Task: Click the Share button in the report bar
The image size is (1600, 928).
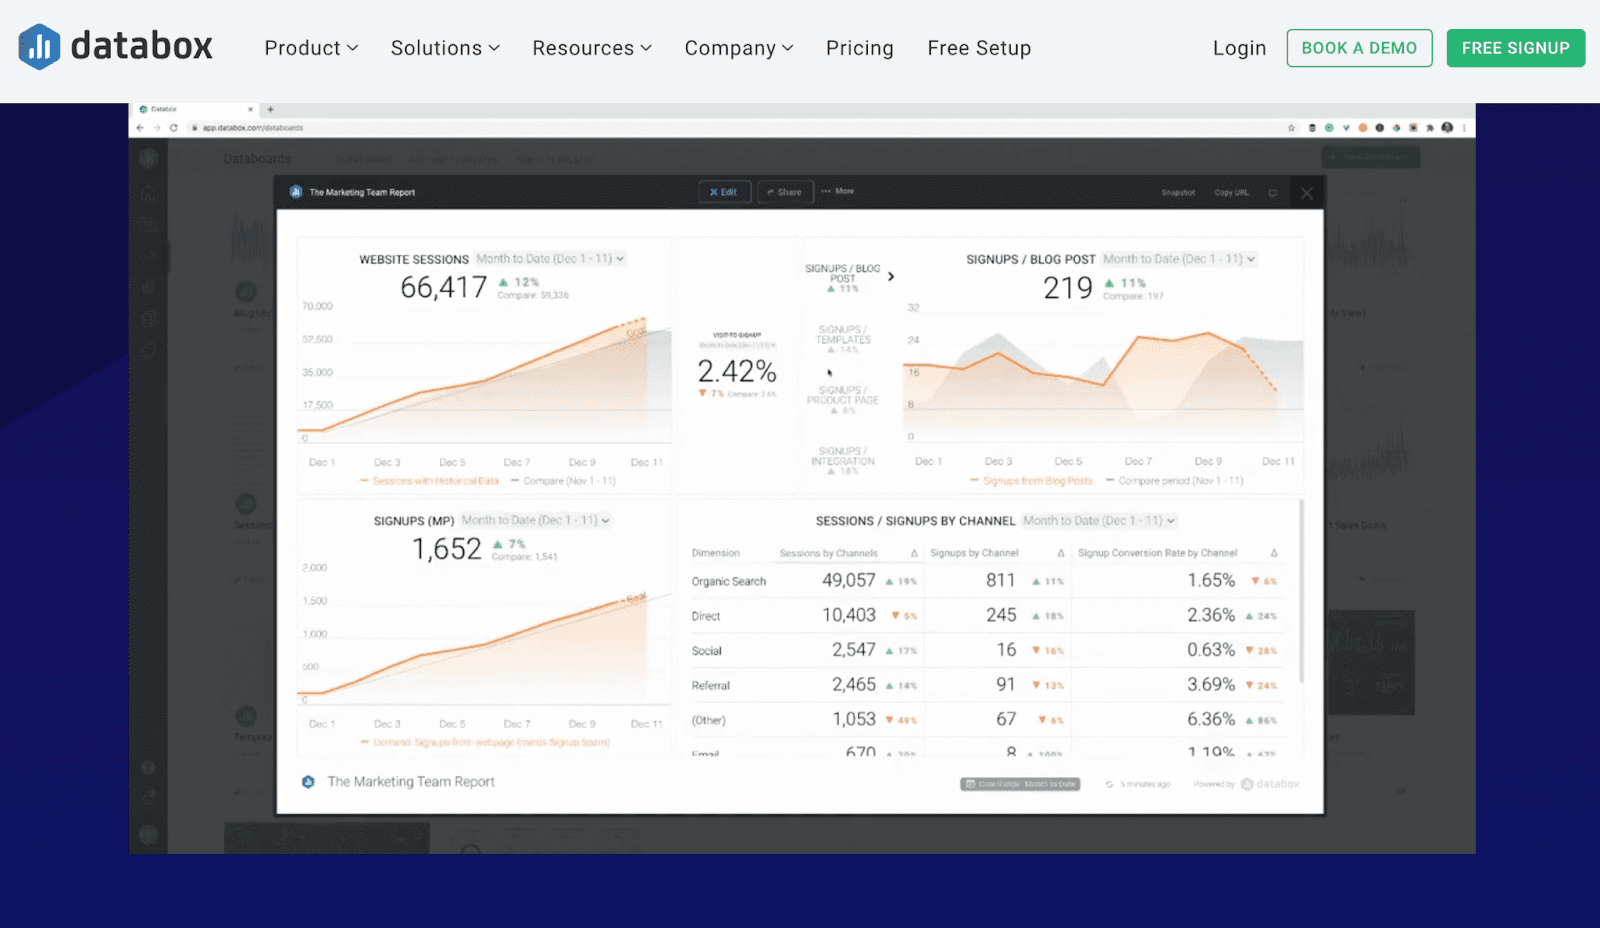Action: (784, 192)
